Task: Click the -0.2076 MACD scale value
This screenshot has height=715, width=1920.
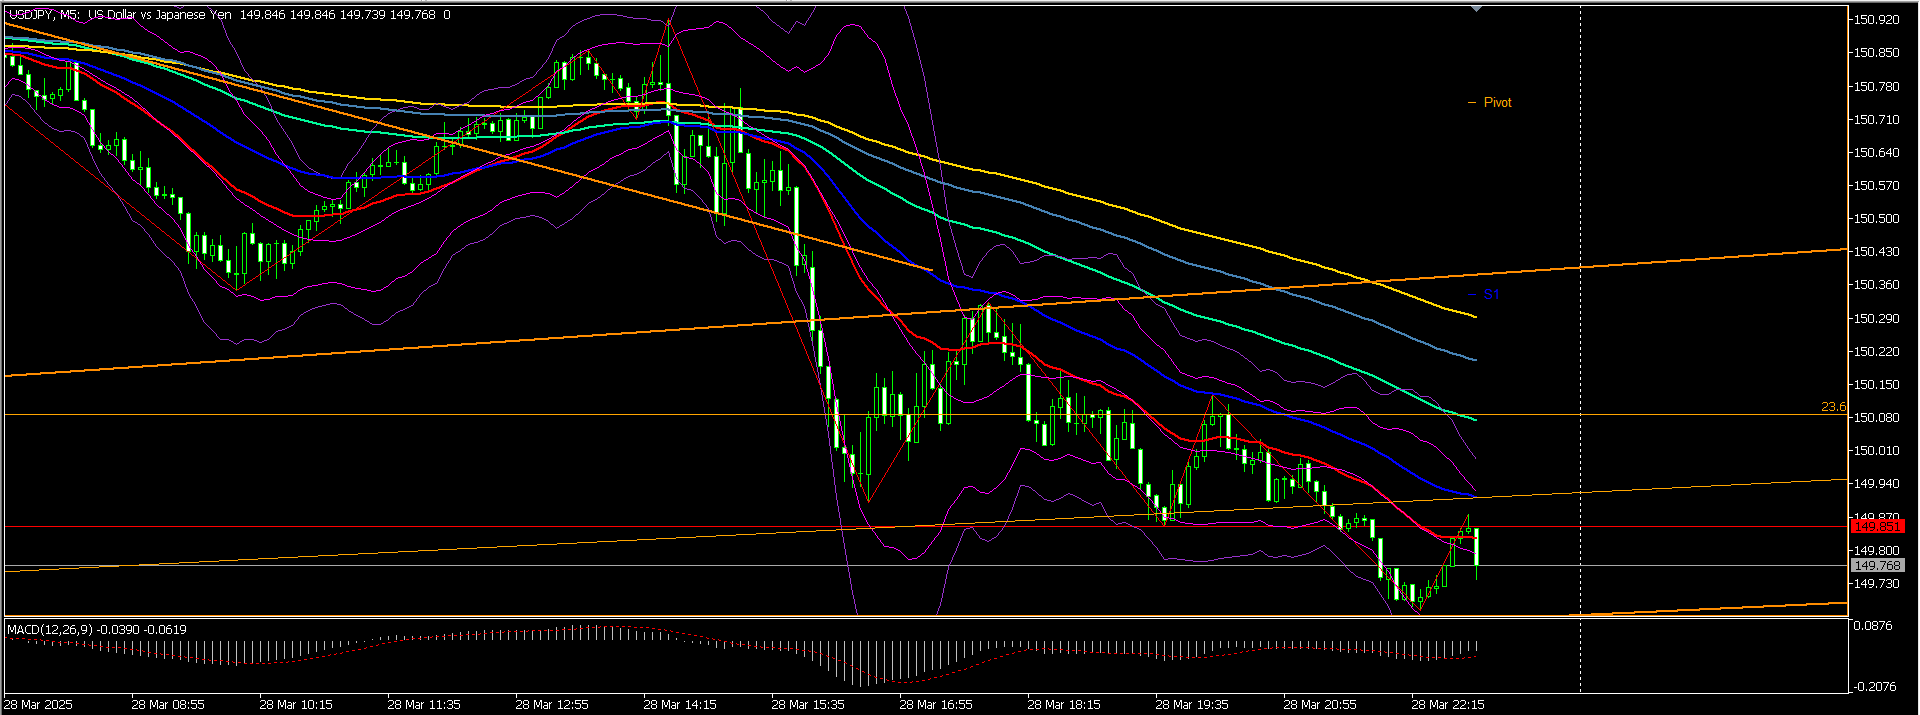Action: (x=1873, y=687)
